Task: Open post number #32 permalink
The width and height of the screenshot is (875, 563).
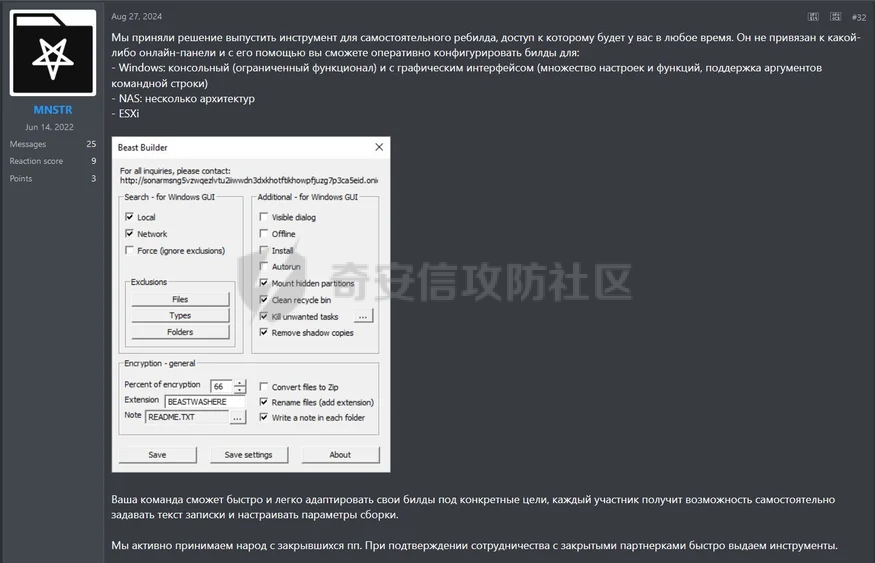Action: 859,18
